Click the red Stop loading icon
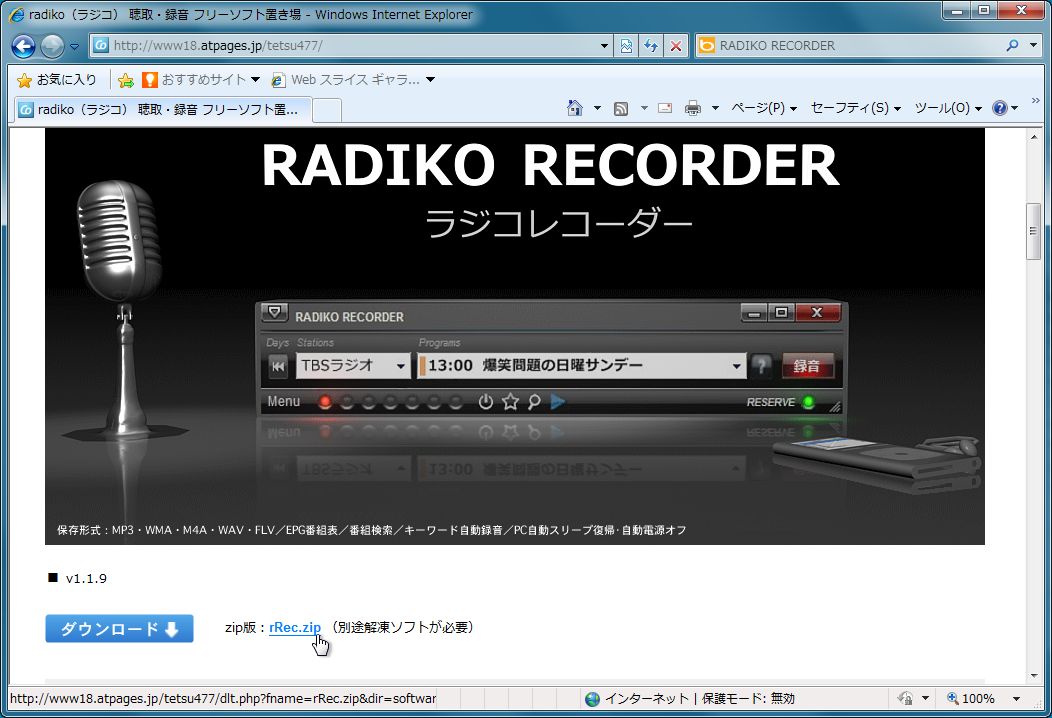1052x718 pixels. 676,46
